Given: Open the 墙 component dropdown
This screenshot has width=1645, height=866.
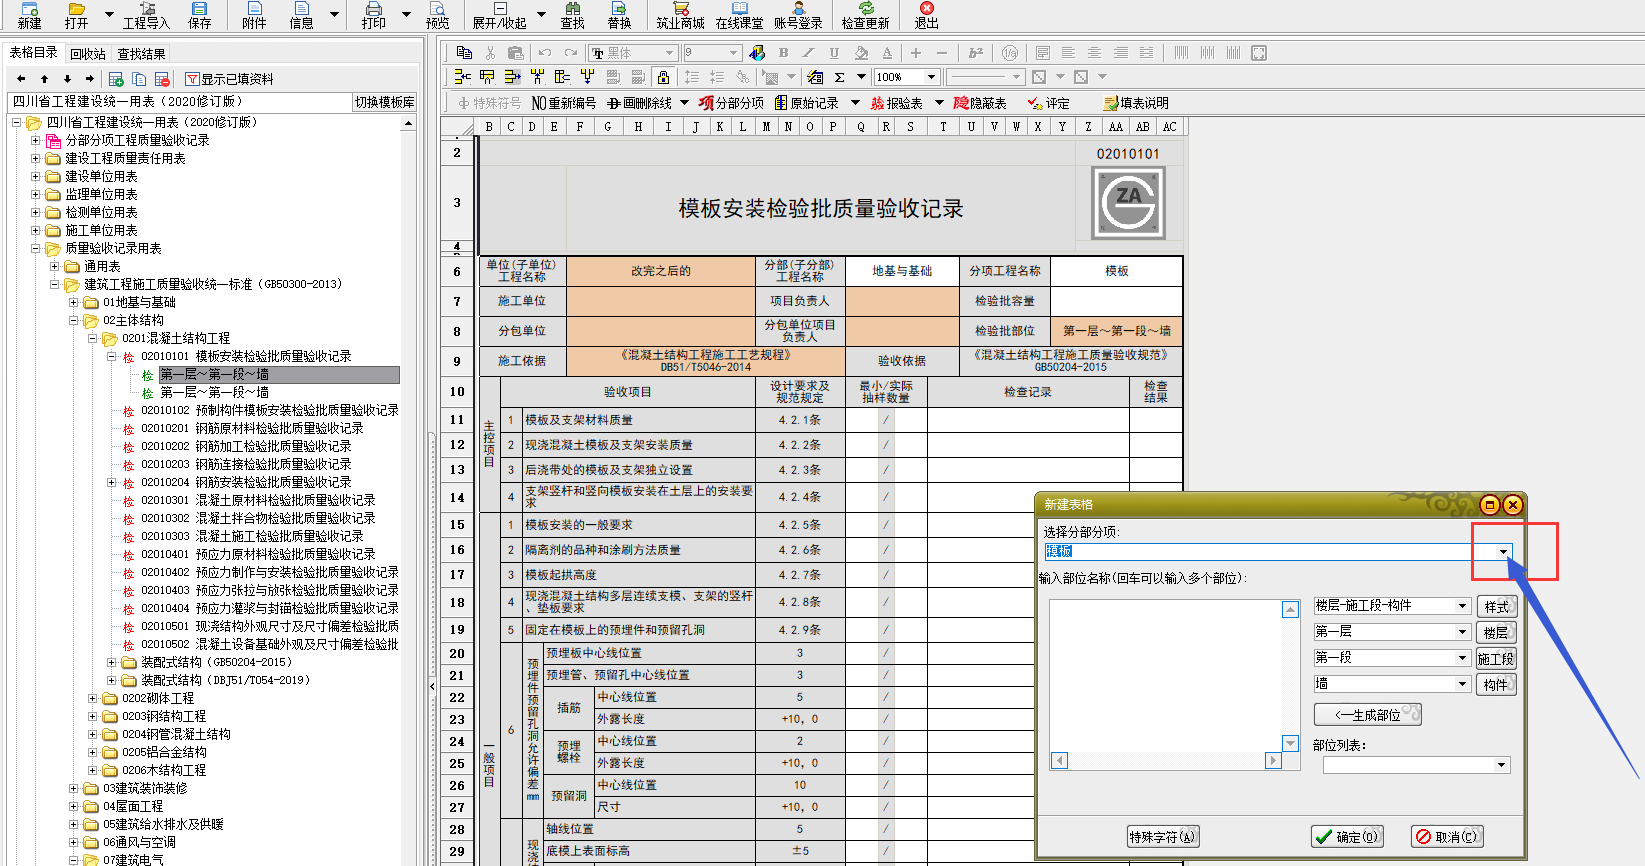Looking at the screenshot, I should click(1462, 684).
